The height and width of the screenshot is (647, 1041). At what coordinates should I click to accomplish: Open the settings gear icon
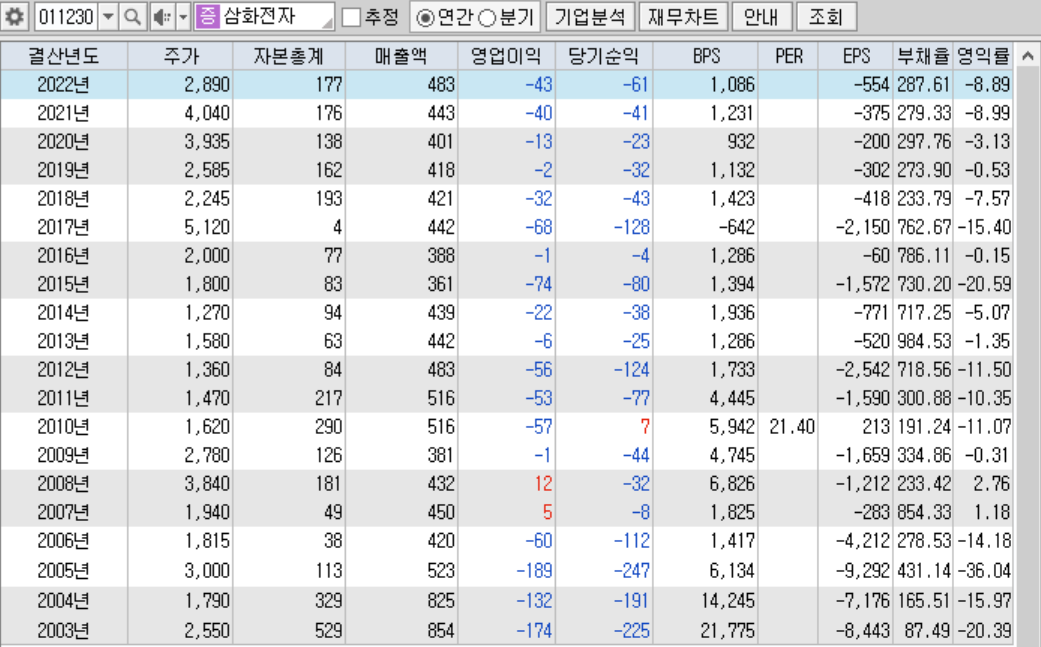point(14,17)
